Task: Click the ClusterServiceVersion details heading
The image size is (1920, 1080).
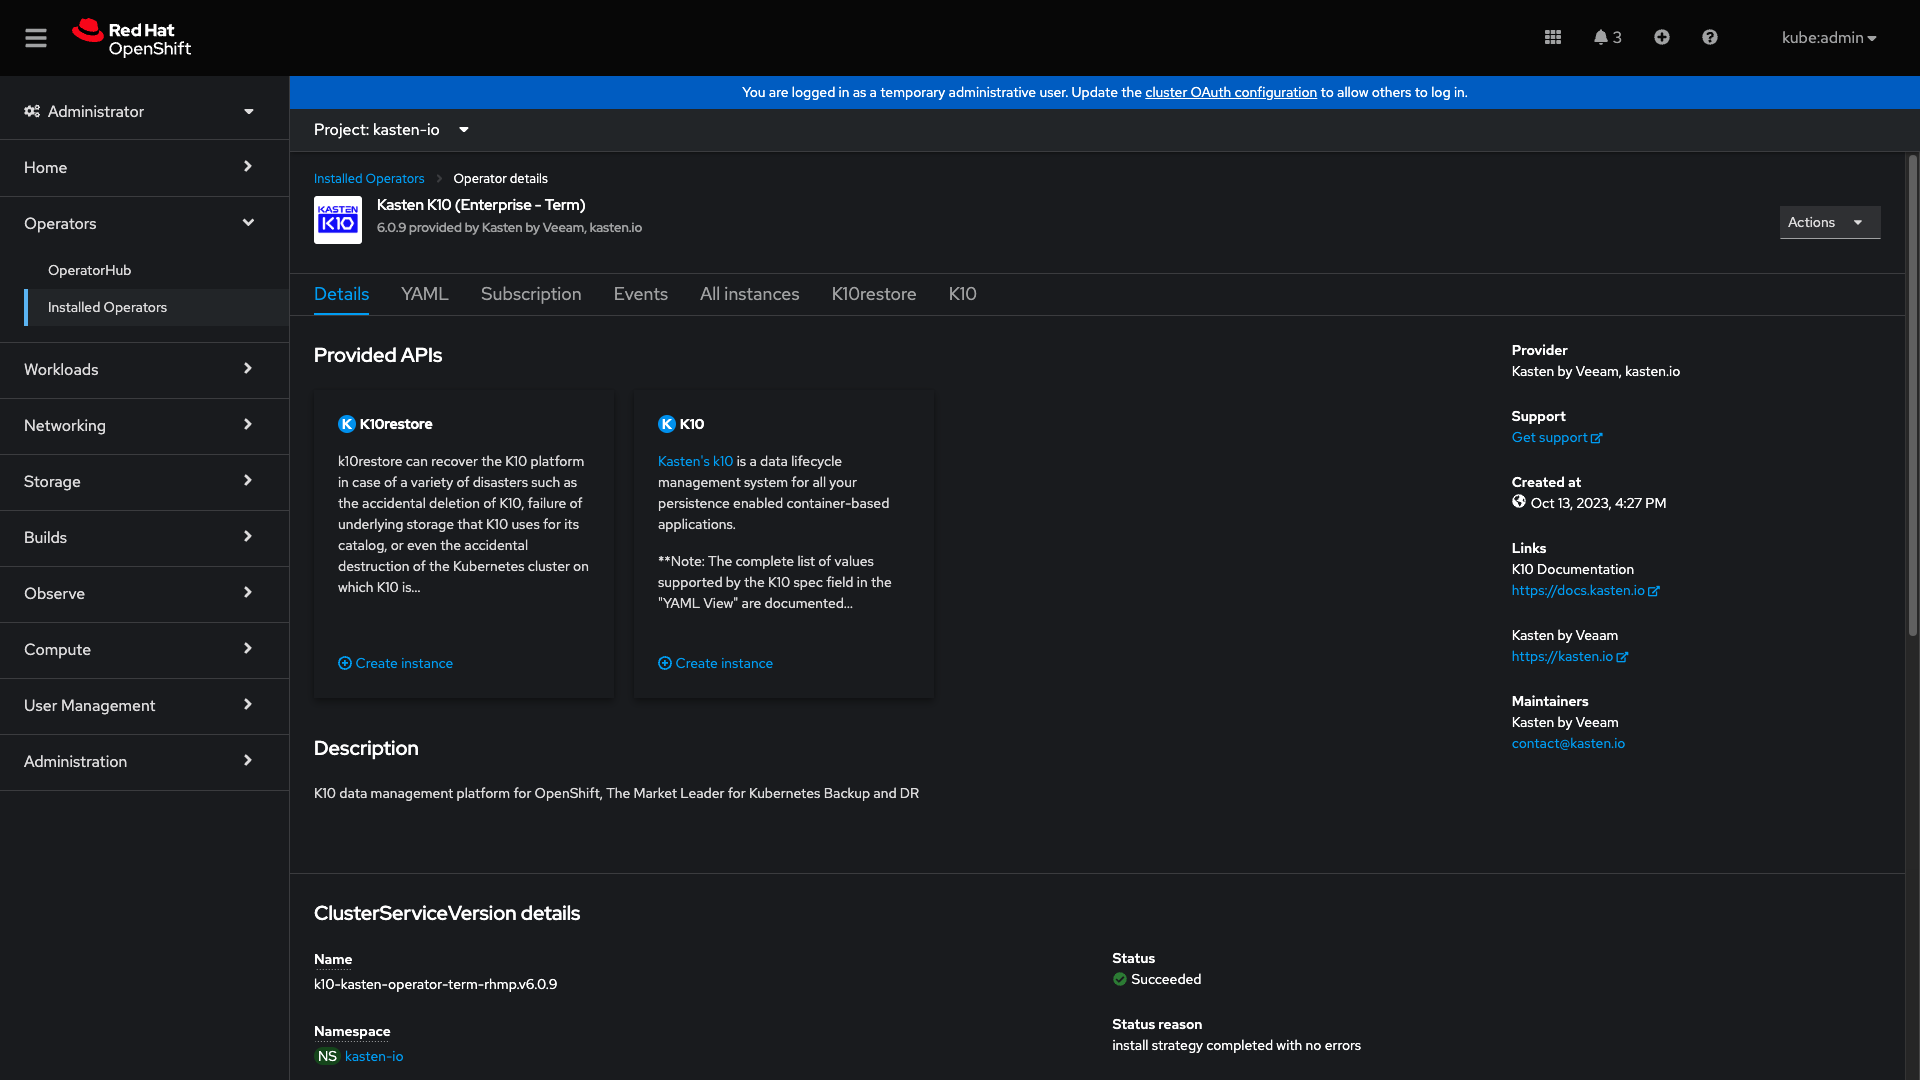Action: 447,913
